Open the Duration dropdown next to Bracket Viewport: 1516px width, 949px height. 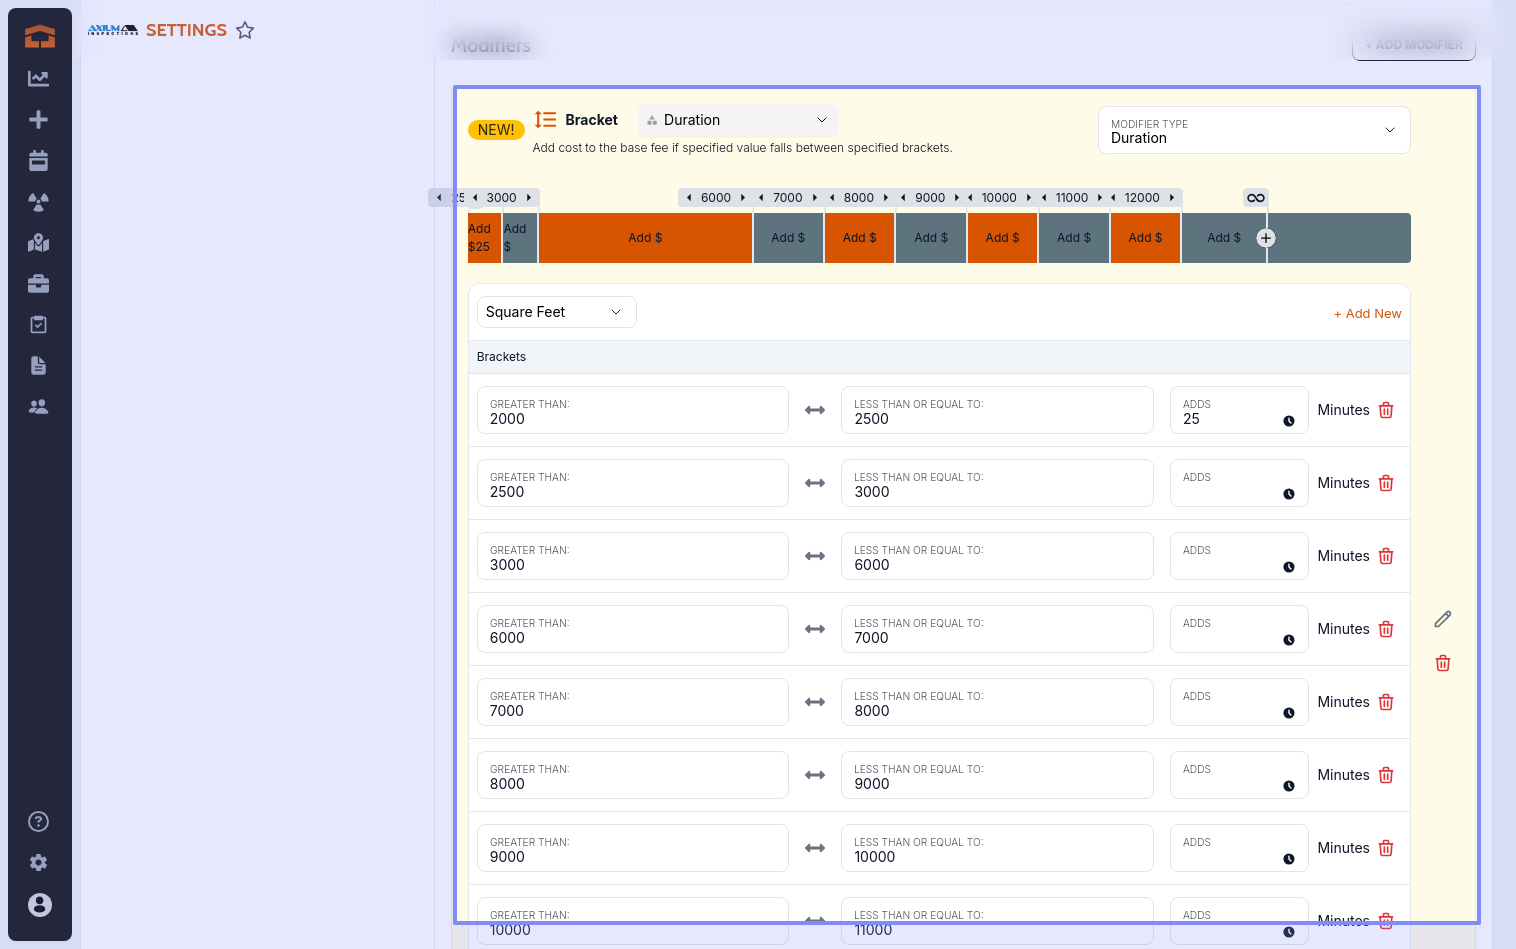(737, 120)
